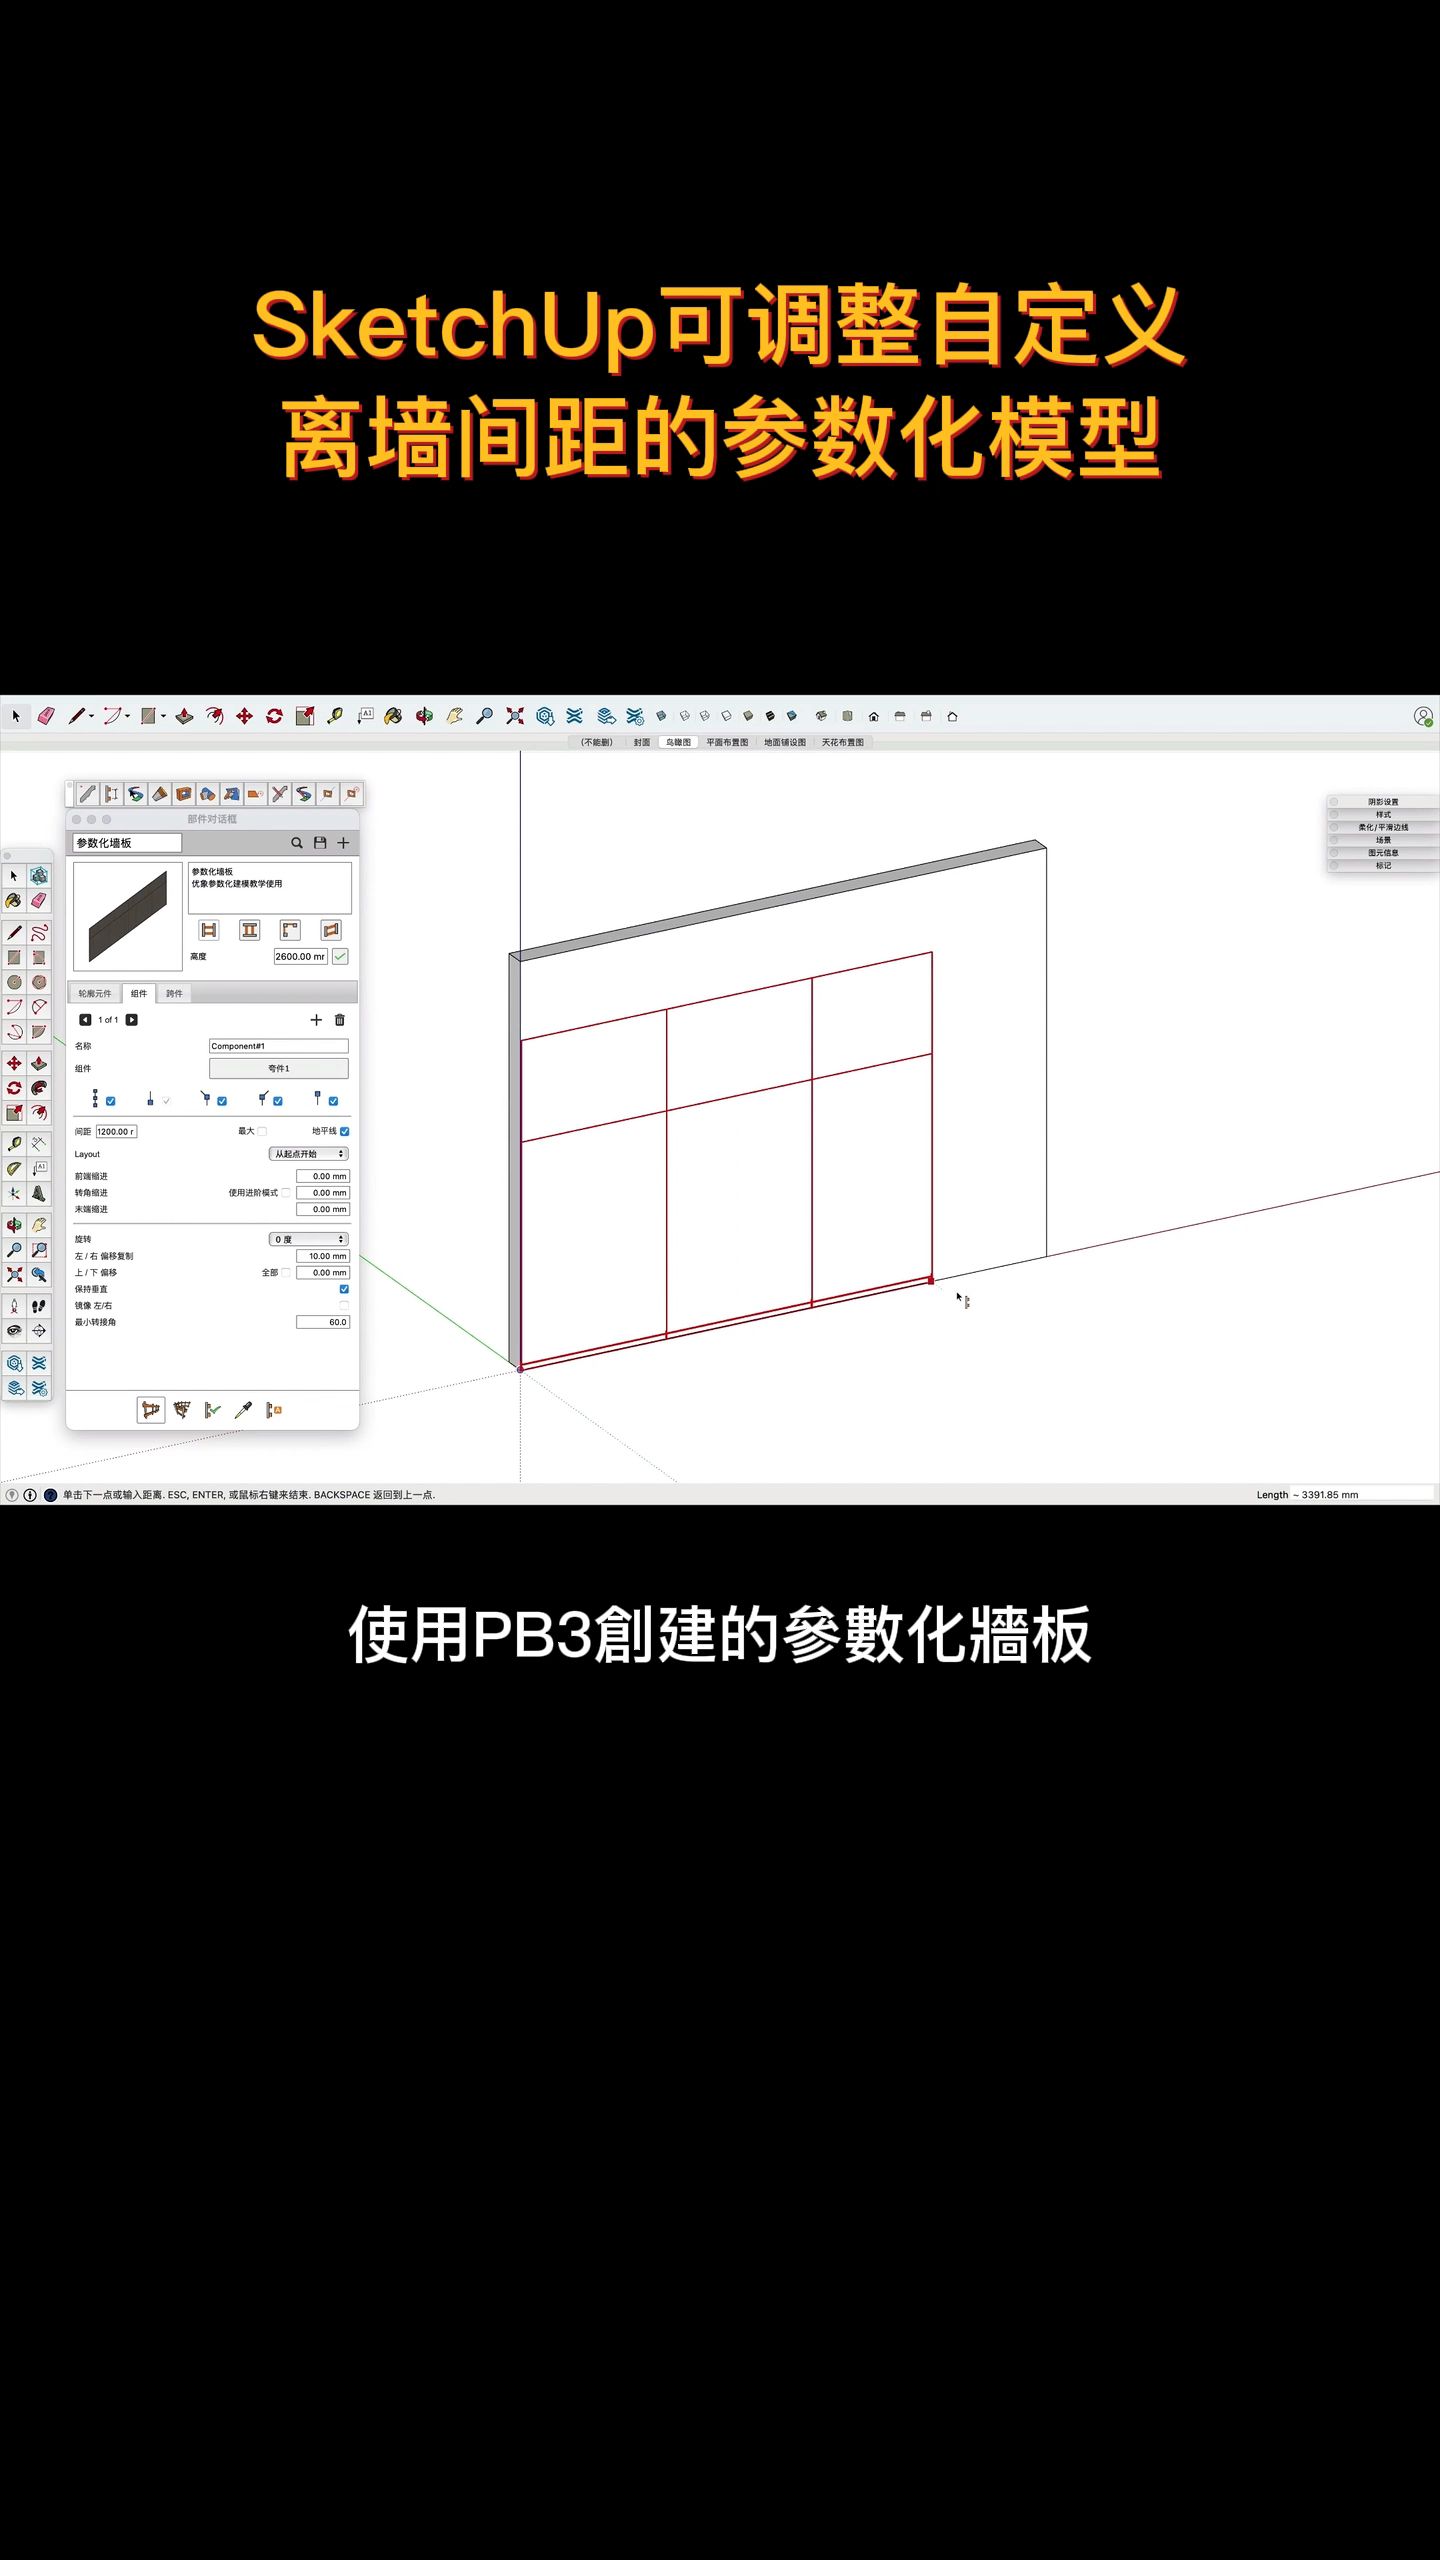Click the Look Around eye tool
Viewport: 1440px width, 2560px height.
pos(14,1331)
